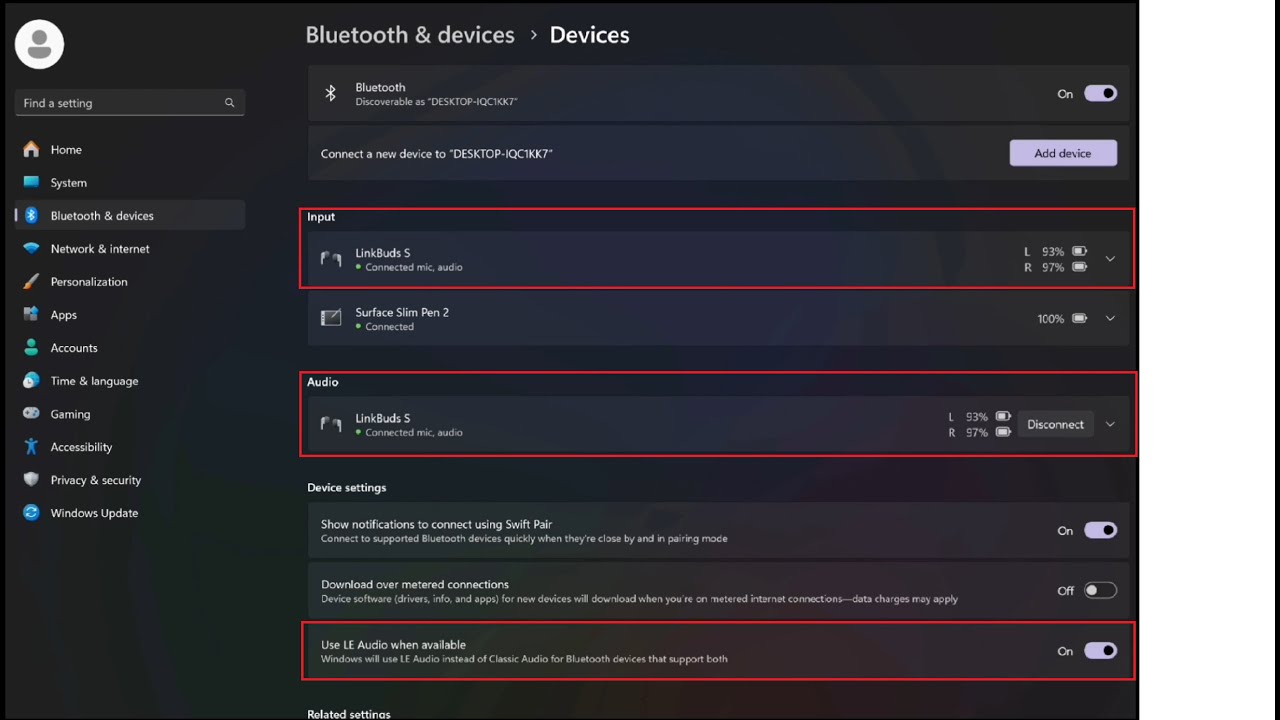Click the Accessibility sidebar icon
Image resolution: width=1280 pixels, height=720 pixels.
pos(31,447)
